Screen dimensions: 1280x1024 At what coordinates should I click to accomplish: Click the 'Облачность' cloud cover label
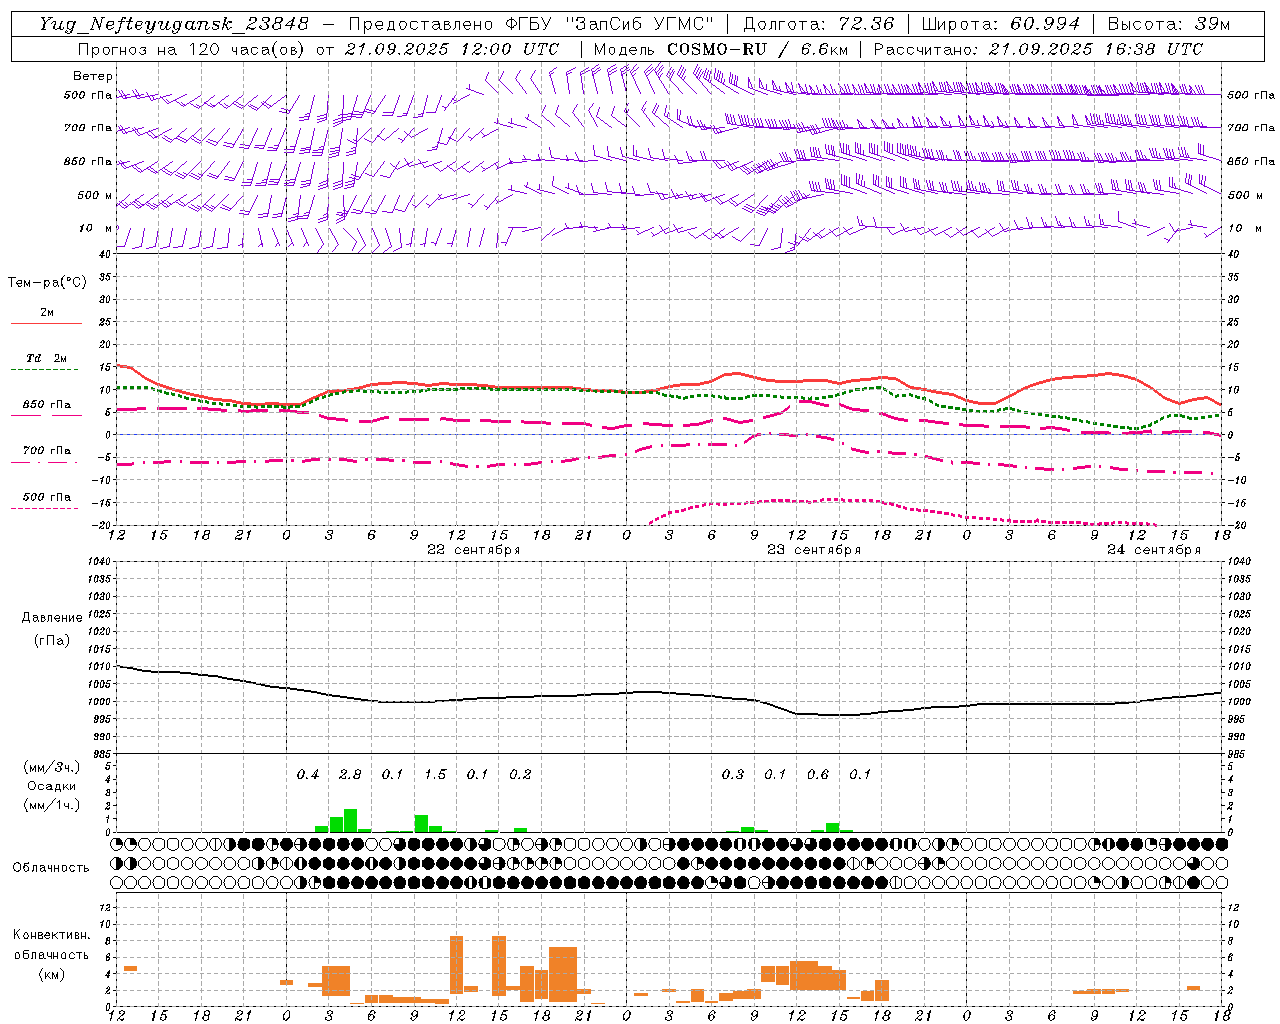tap(51, 868)
